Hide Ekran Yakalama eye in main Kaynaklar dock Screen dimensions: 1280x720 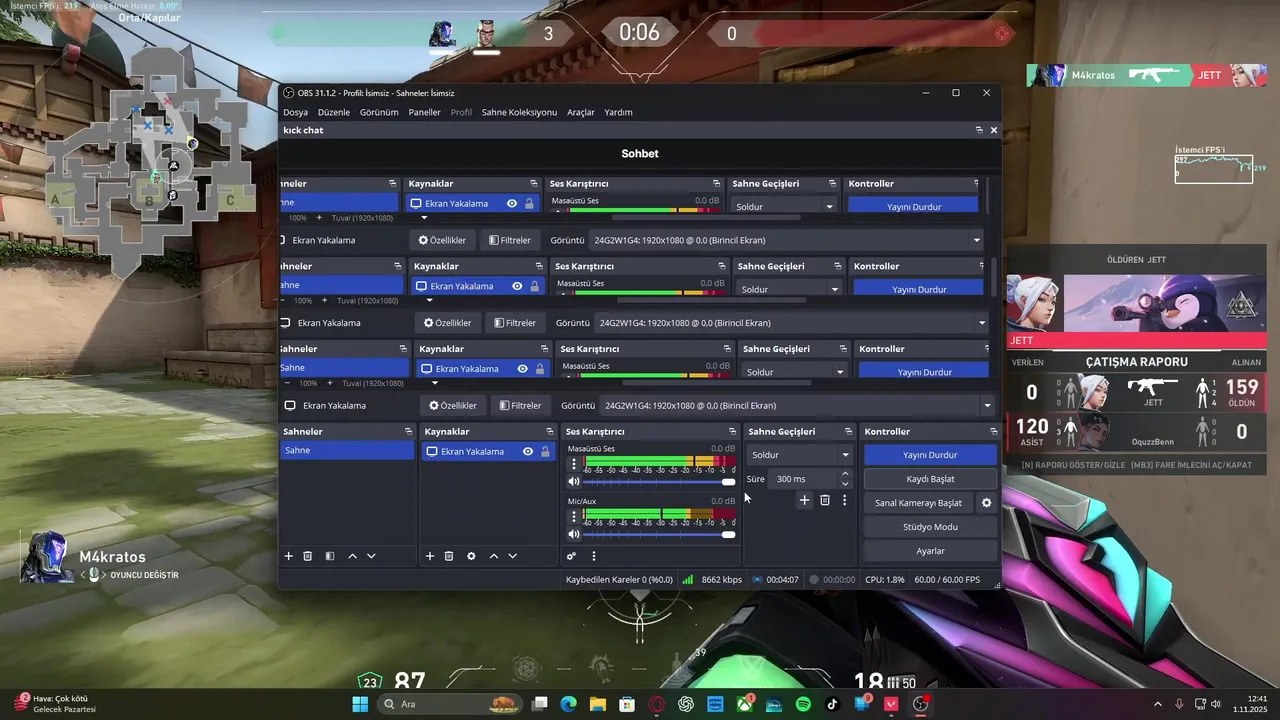pyautogui.click(x=528, y=451)
